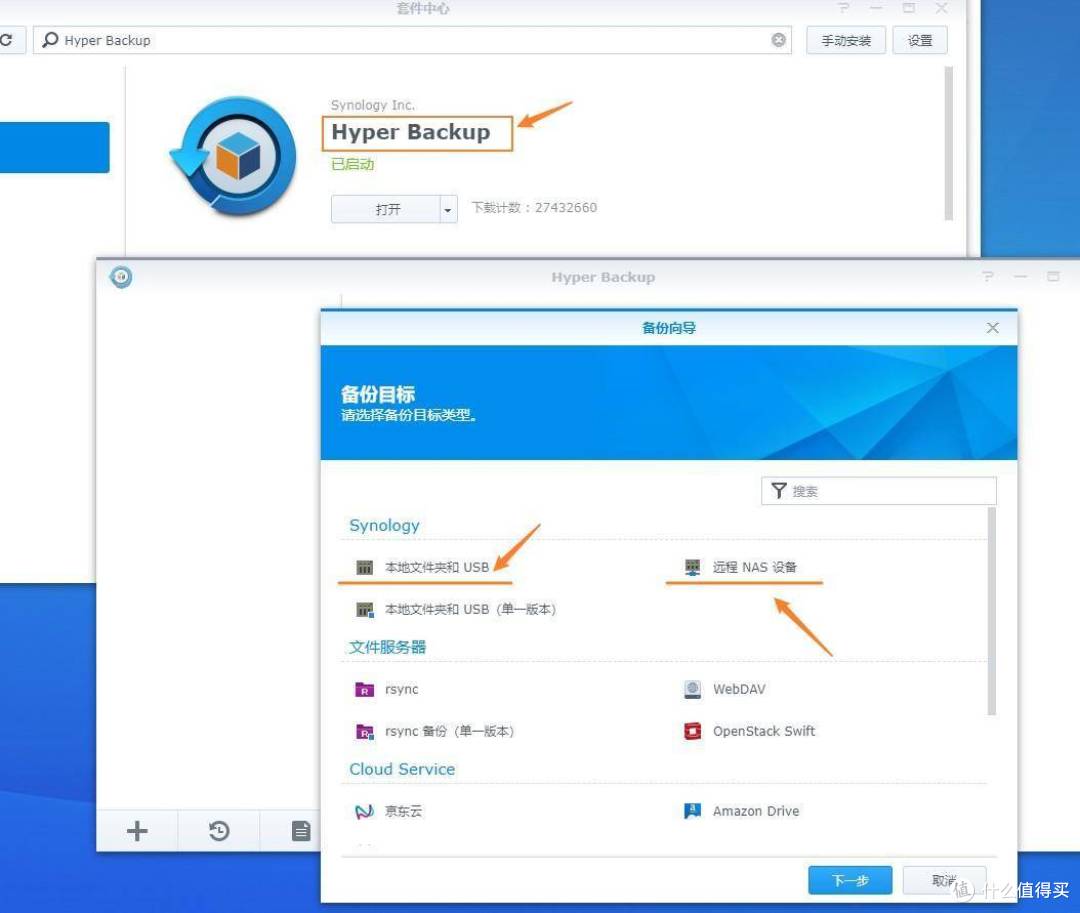Click the Package Center vertical scrollbar
Screen dimensions: 1080x913
[948, 143]
